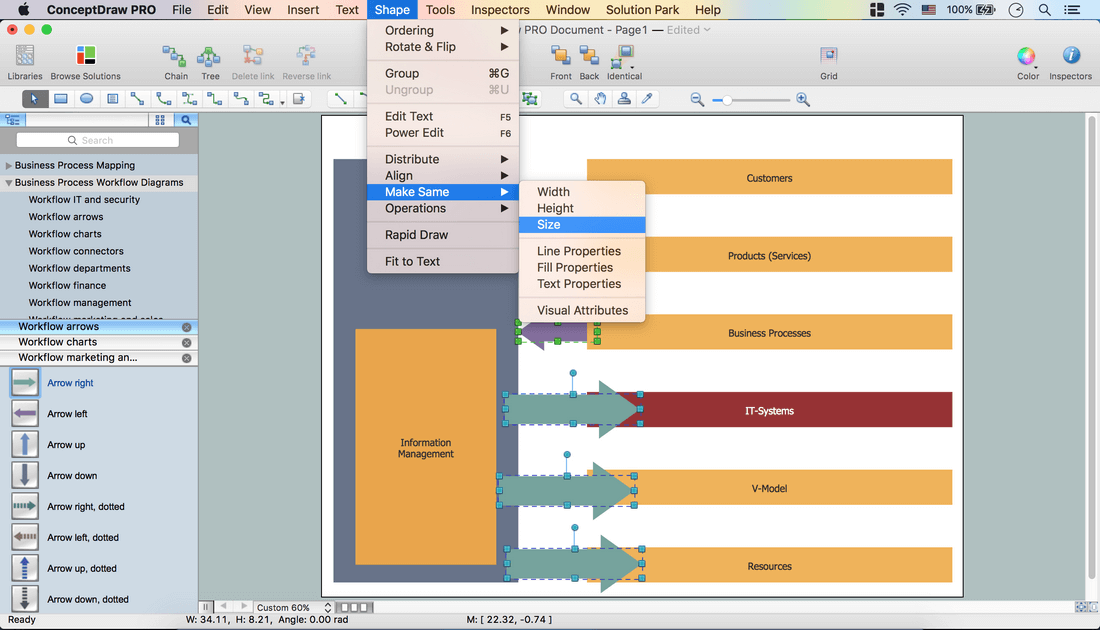1100x630 pixels.
Task: Select the Arc connector tool
Action: click(x=163, y=99)
